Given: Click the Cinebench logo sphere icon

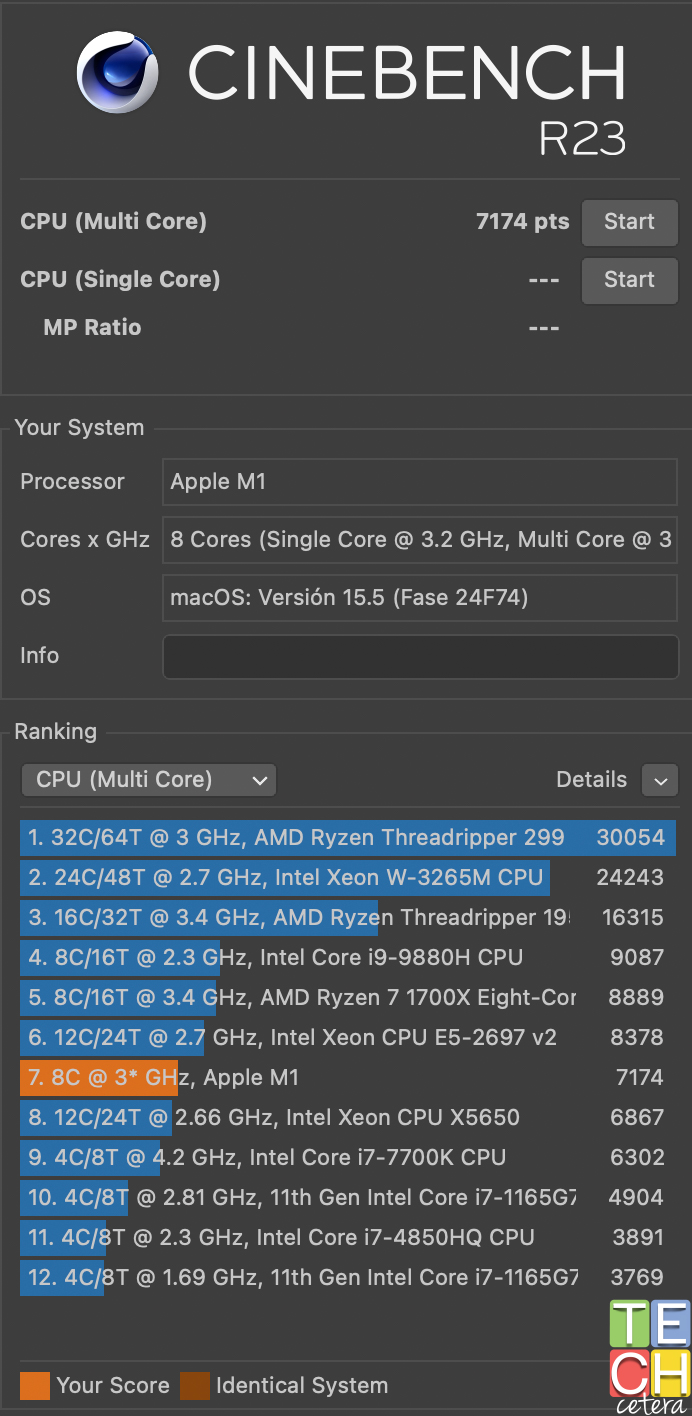Looking at the screenshot, I should coord(118,72).
